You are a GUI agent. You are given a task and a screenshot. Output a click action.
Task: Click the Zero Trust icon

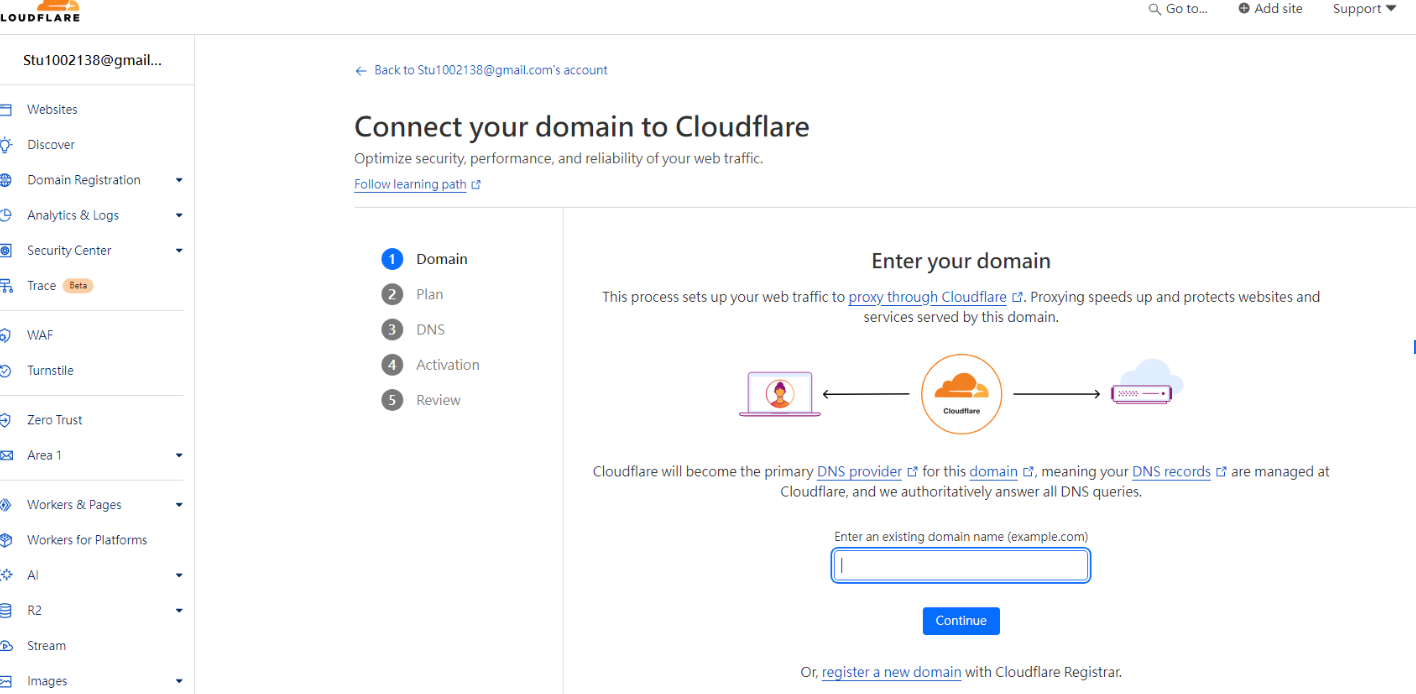coord(6,421)
